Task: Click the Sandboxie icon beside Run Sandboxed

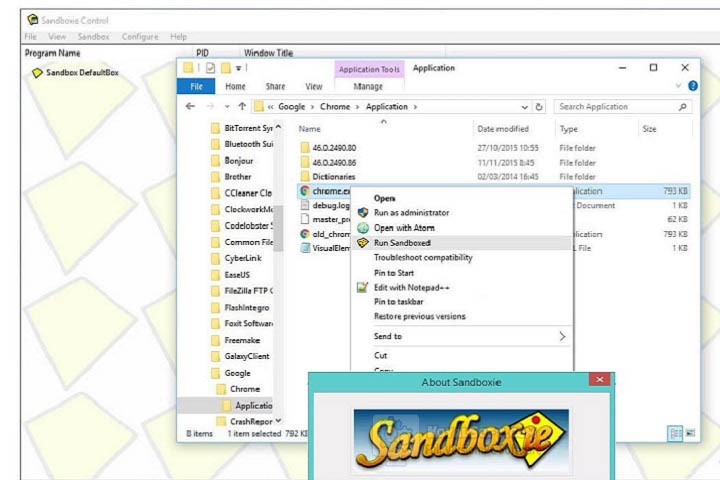Action: tap(363, 243)
